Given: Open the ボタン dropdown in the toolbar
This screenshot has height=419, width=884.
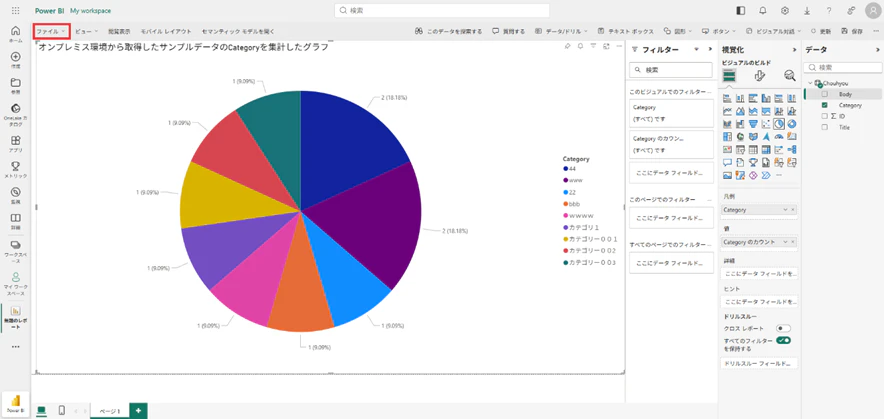Looking at the screenshot, I should (720, 32).
